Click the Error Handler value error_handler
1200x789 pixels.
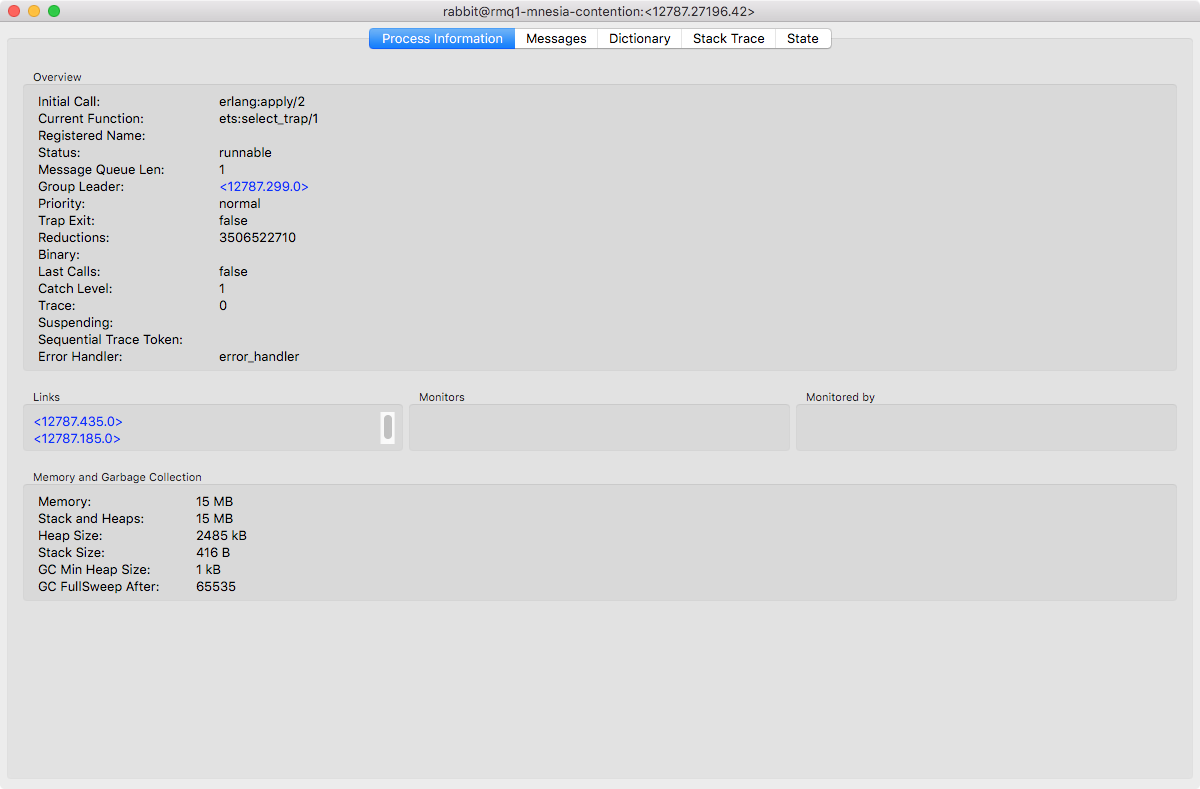259,357
